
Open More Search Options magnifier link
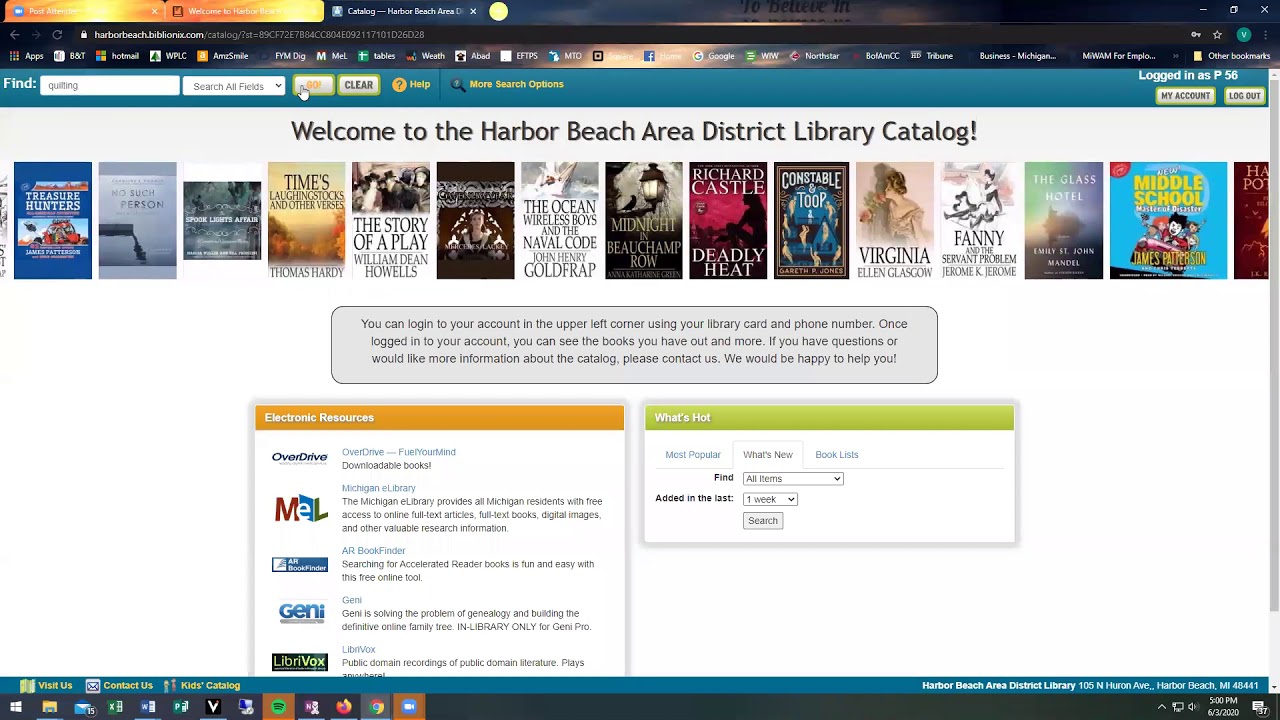(508, 85)
